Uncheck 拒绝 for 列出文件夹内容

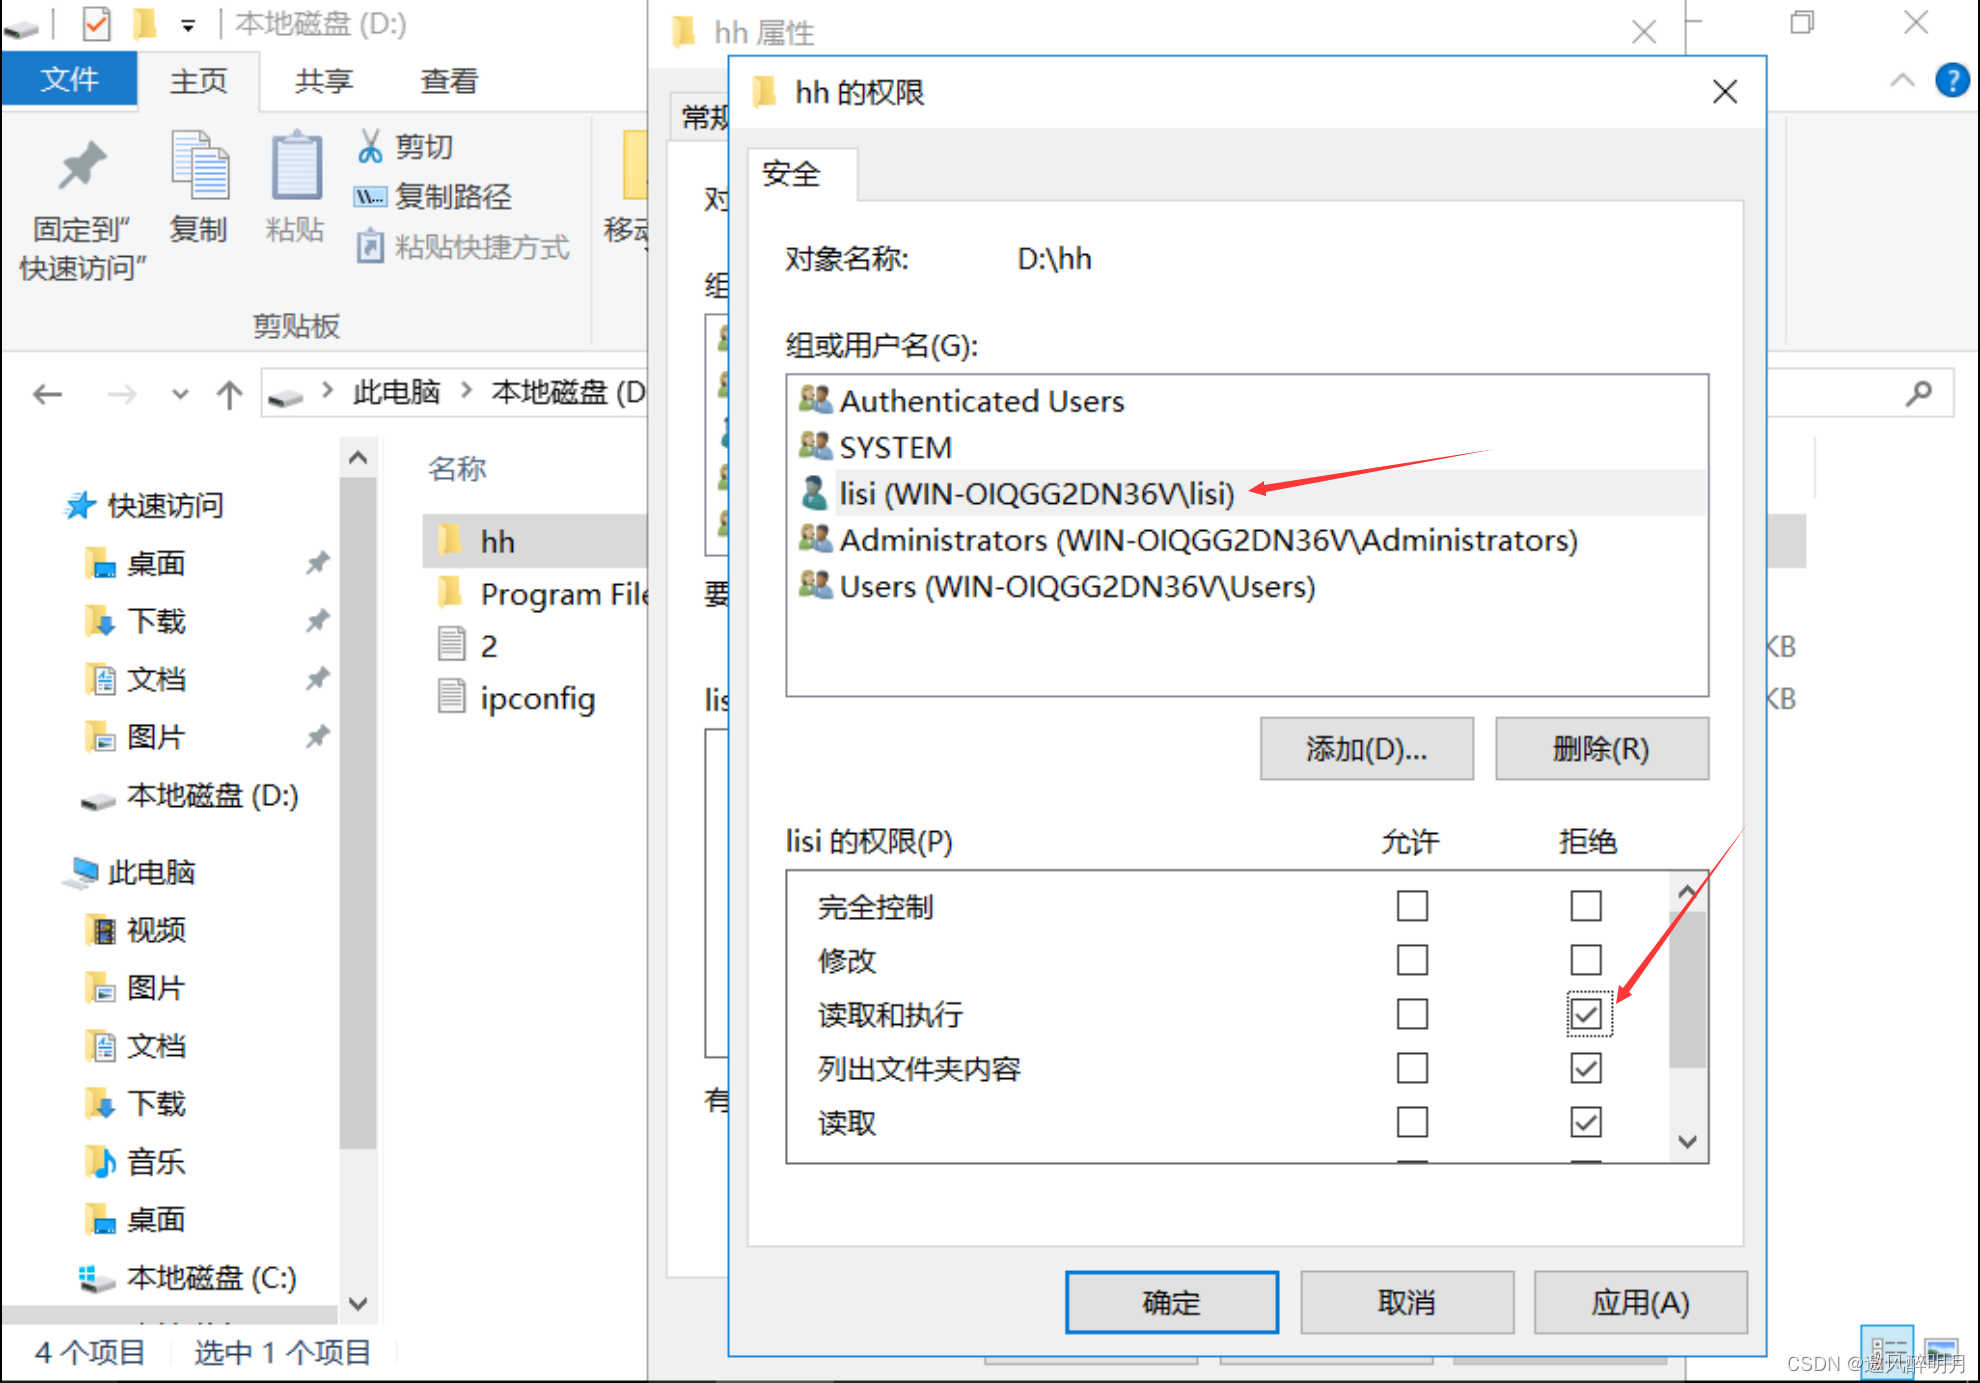click(x=1586, y=1068)
